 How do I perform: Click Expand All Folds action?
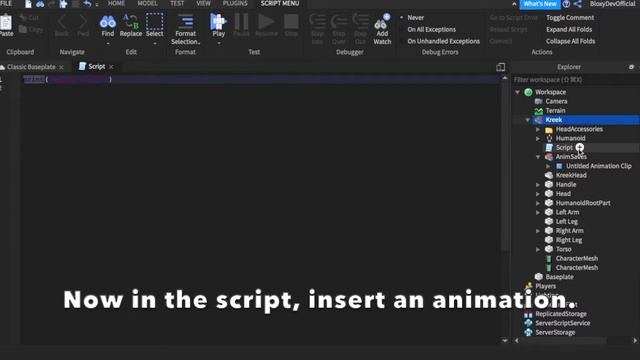point(569,29)
